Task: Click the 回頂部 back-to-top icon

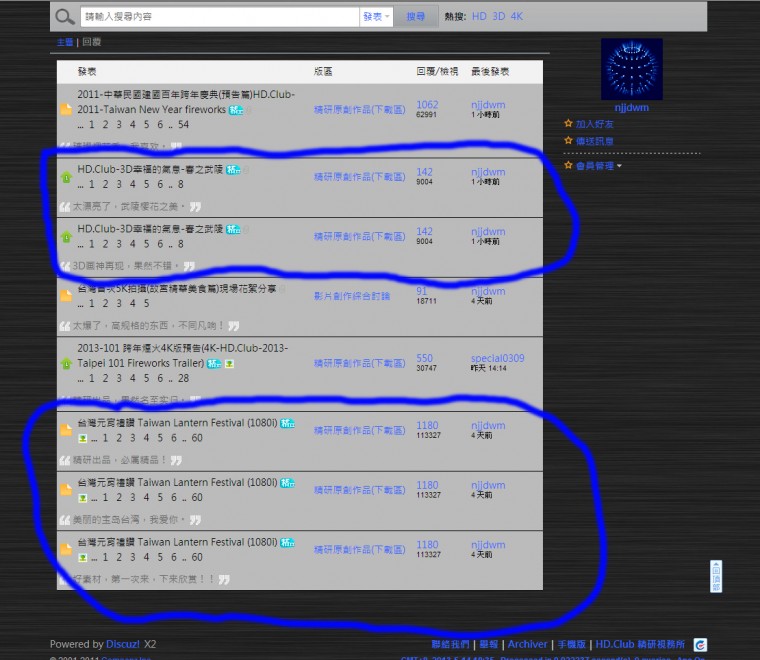Action: coord(715,576)
